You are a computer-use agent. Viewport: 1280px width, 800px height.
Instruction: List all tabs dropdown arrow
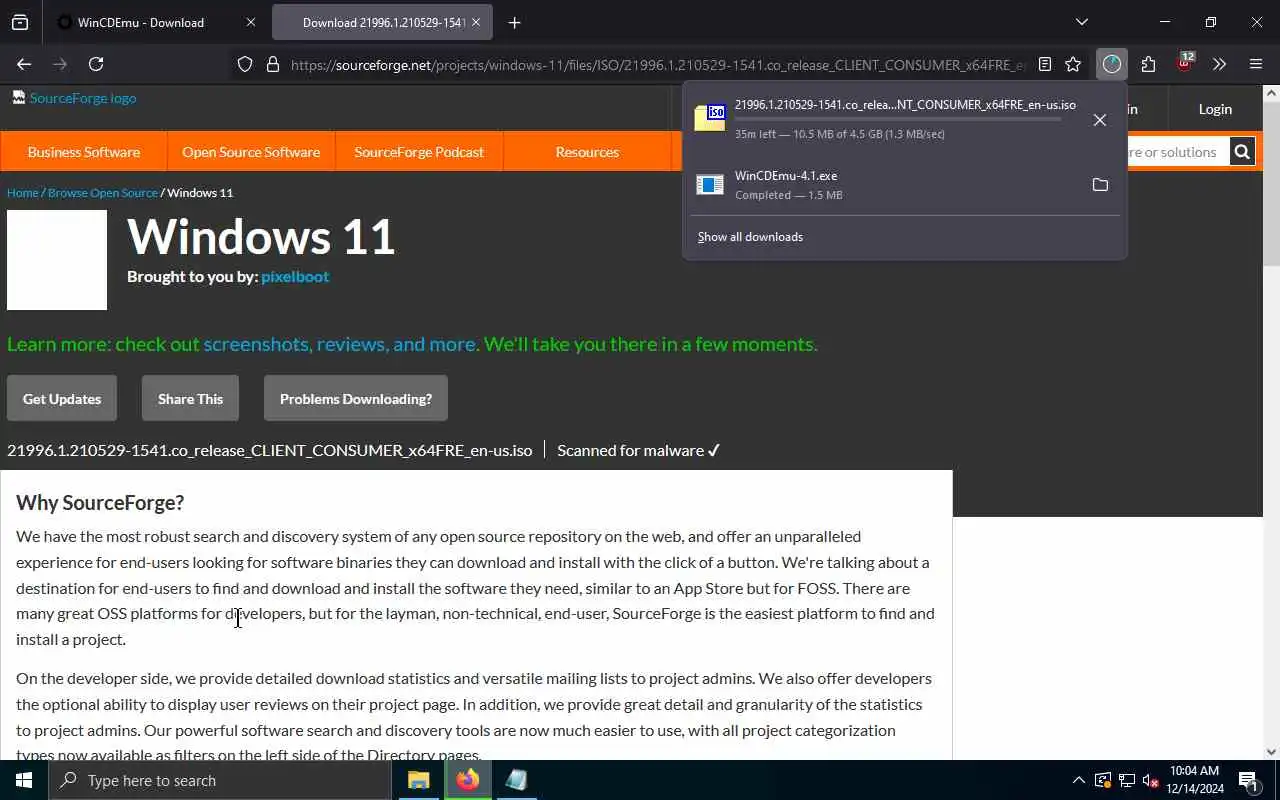(x=1081, y=22)
